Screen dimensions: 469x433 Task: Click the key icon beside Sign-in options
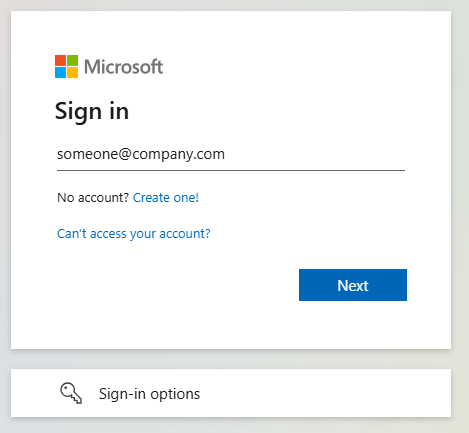click(x=71, y=393)
